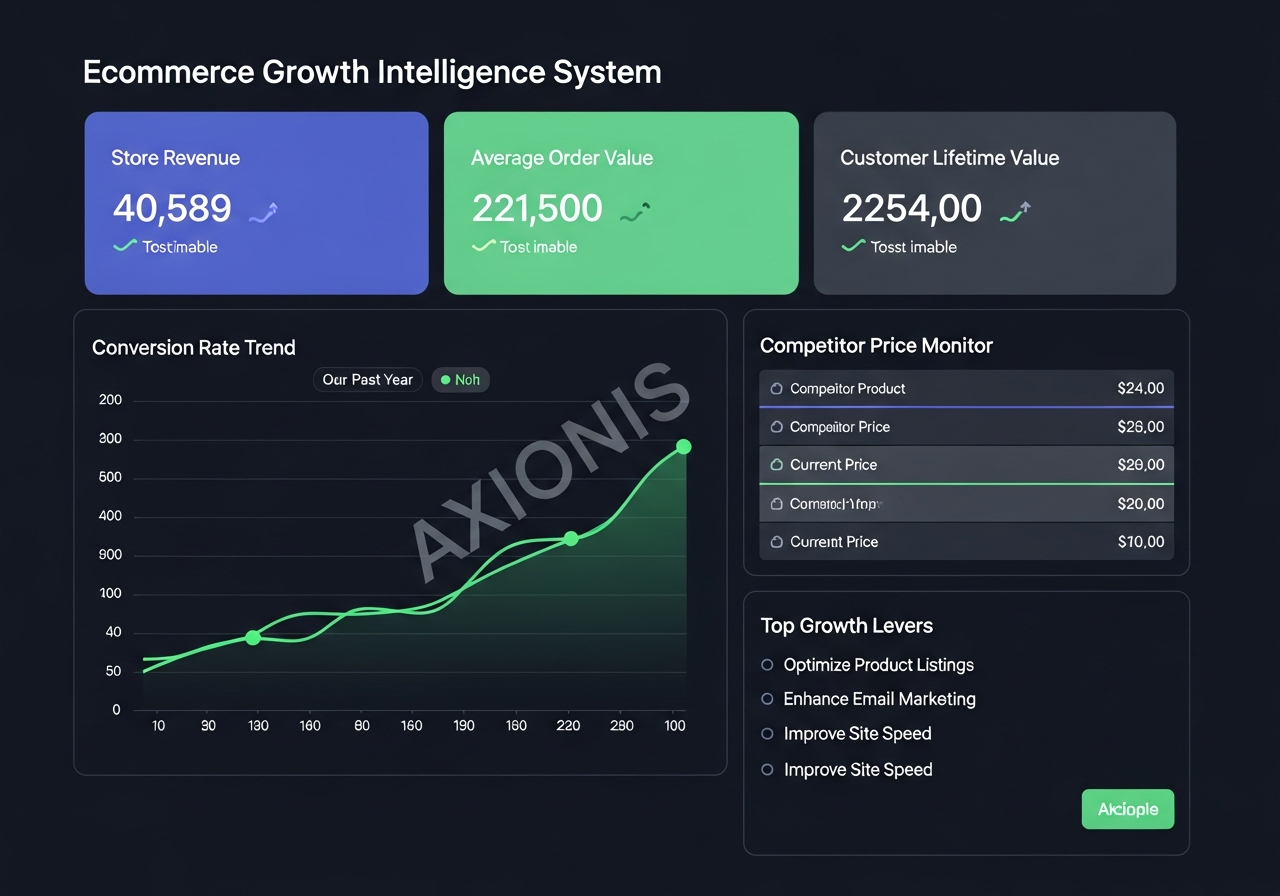Select the bullet next to Optimize Product Listings
The width and height of the screenshot is (1280, 896).
[766, 665]
